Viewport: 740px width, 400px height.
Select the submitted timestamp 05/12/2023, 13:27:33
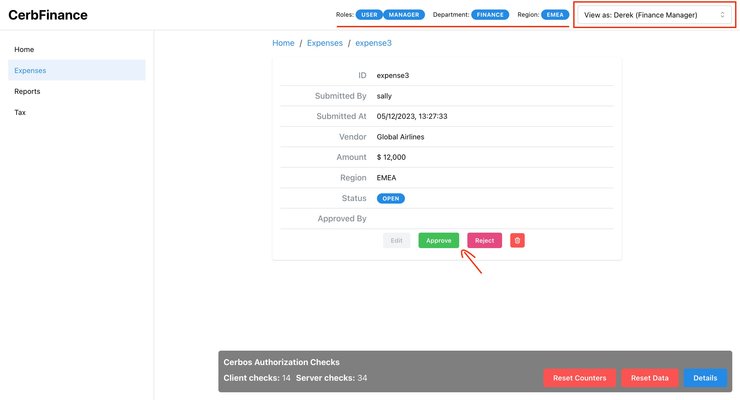[x=412, y=116]
